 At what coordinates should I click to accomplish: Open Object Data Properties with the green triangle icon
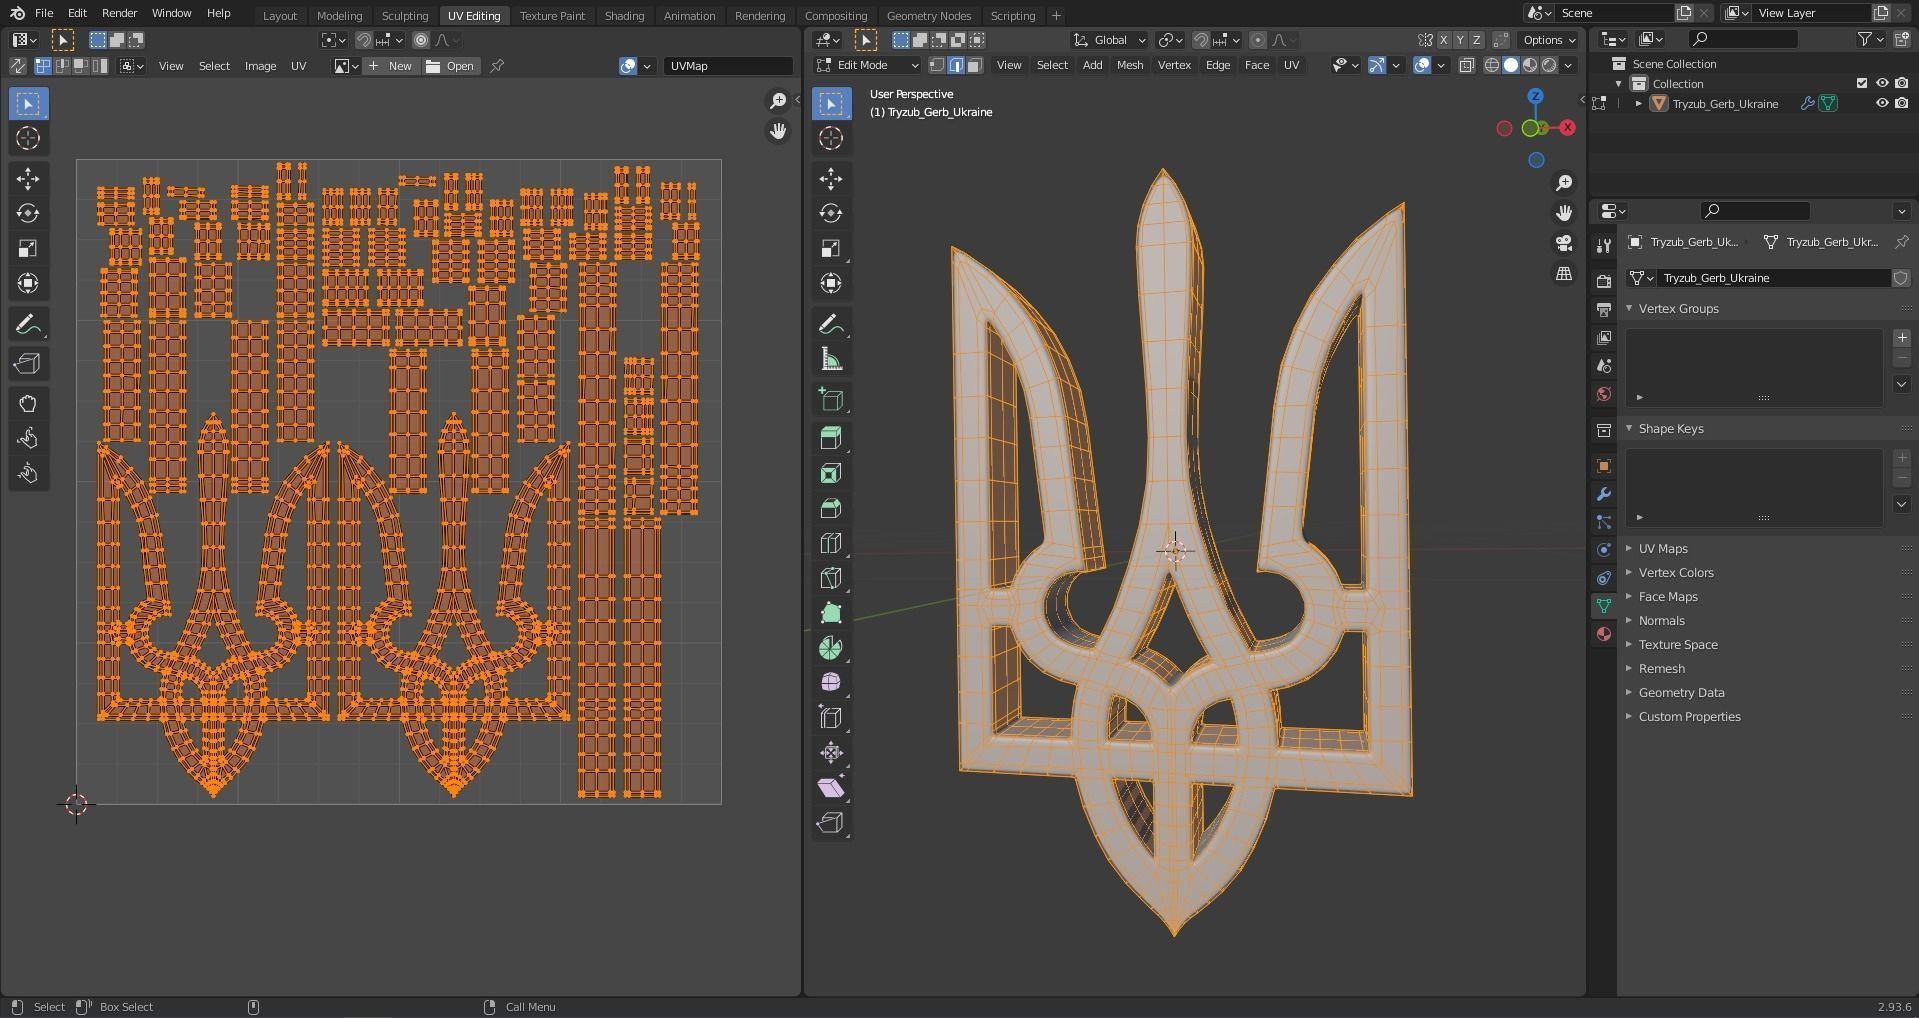(1604, 605)
